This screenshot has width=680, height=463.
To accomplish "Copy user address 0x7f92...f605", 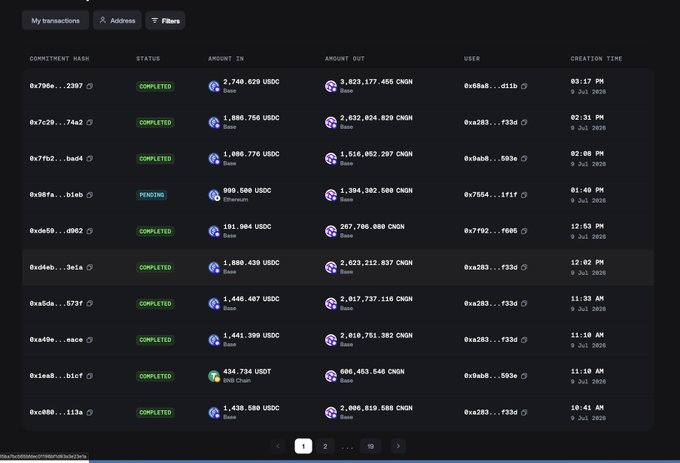I will point(524,231).
